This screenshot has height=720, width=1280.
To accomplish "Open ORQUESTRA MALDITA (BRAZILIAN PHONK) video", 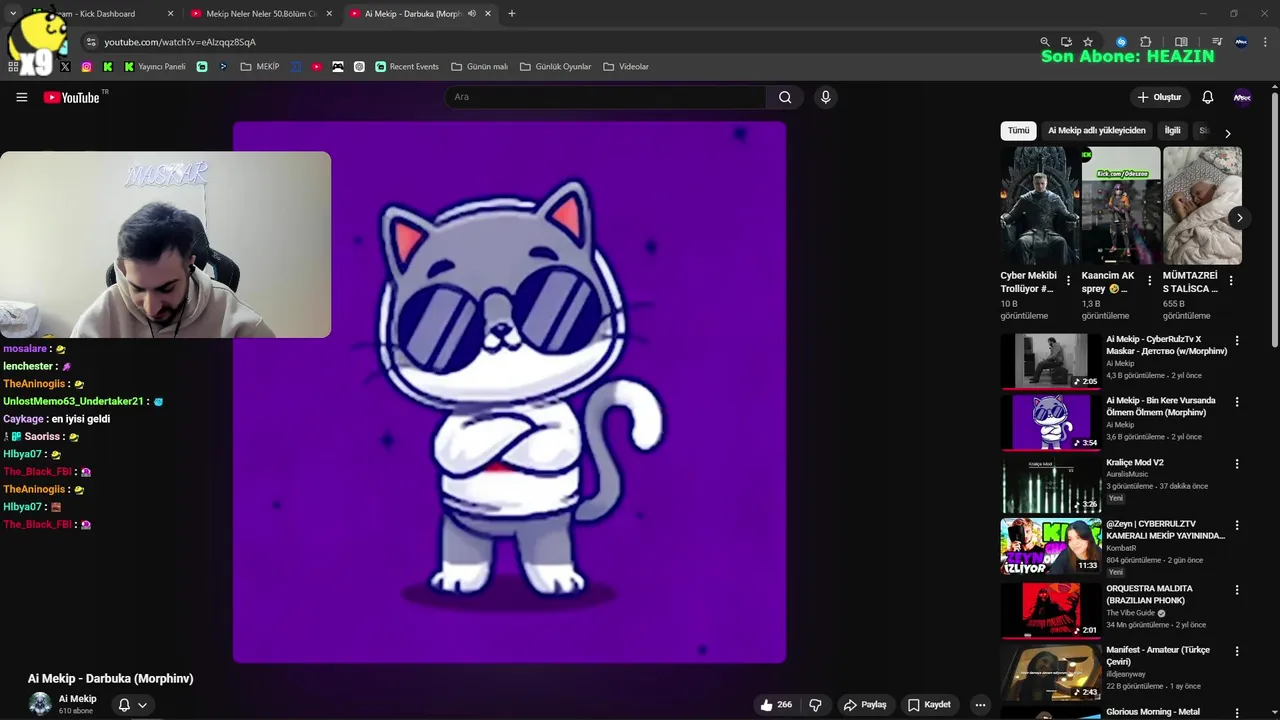I will pos(1149,594).
